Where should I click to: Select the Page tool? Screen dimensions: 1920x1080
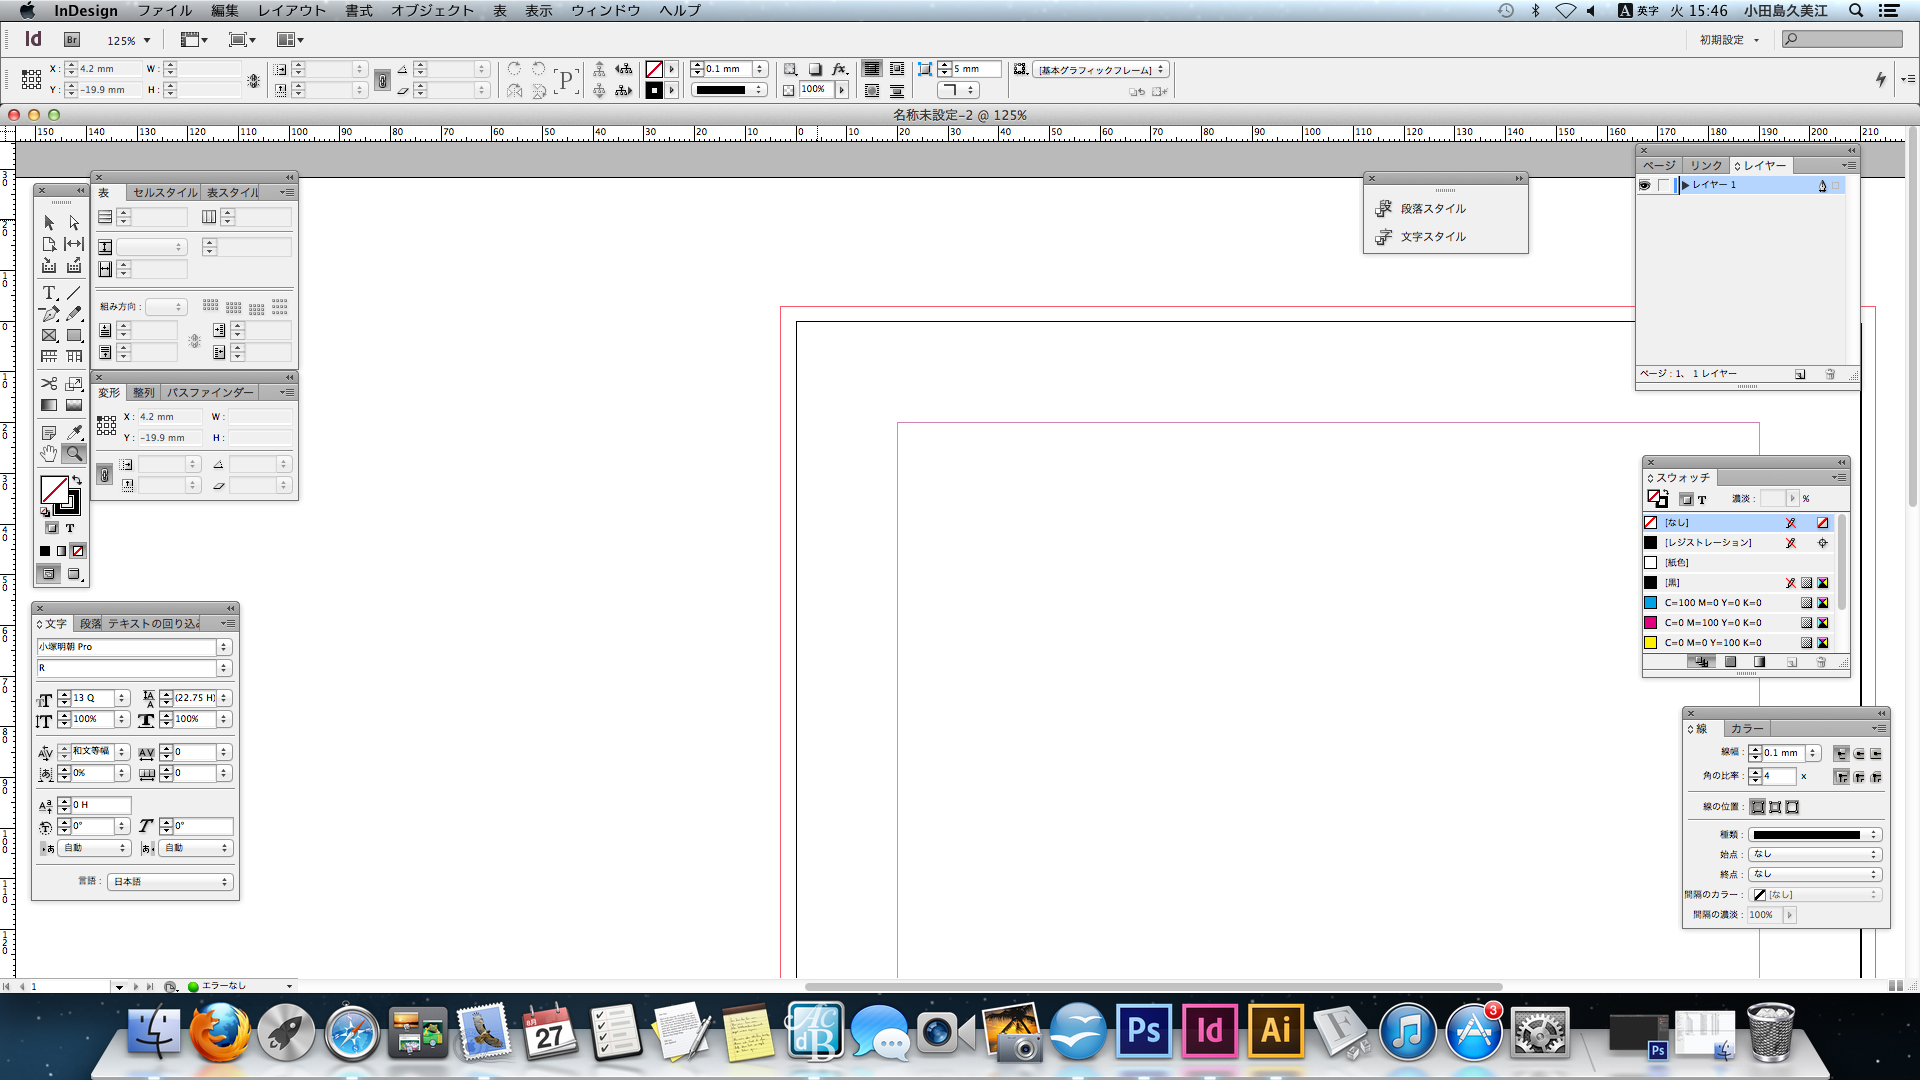49,244
